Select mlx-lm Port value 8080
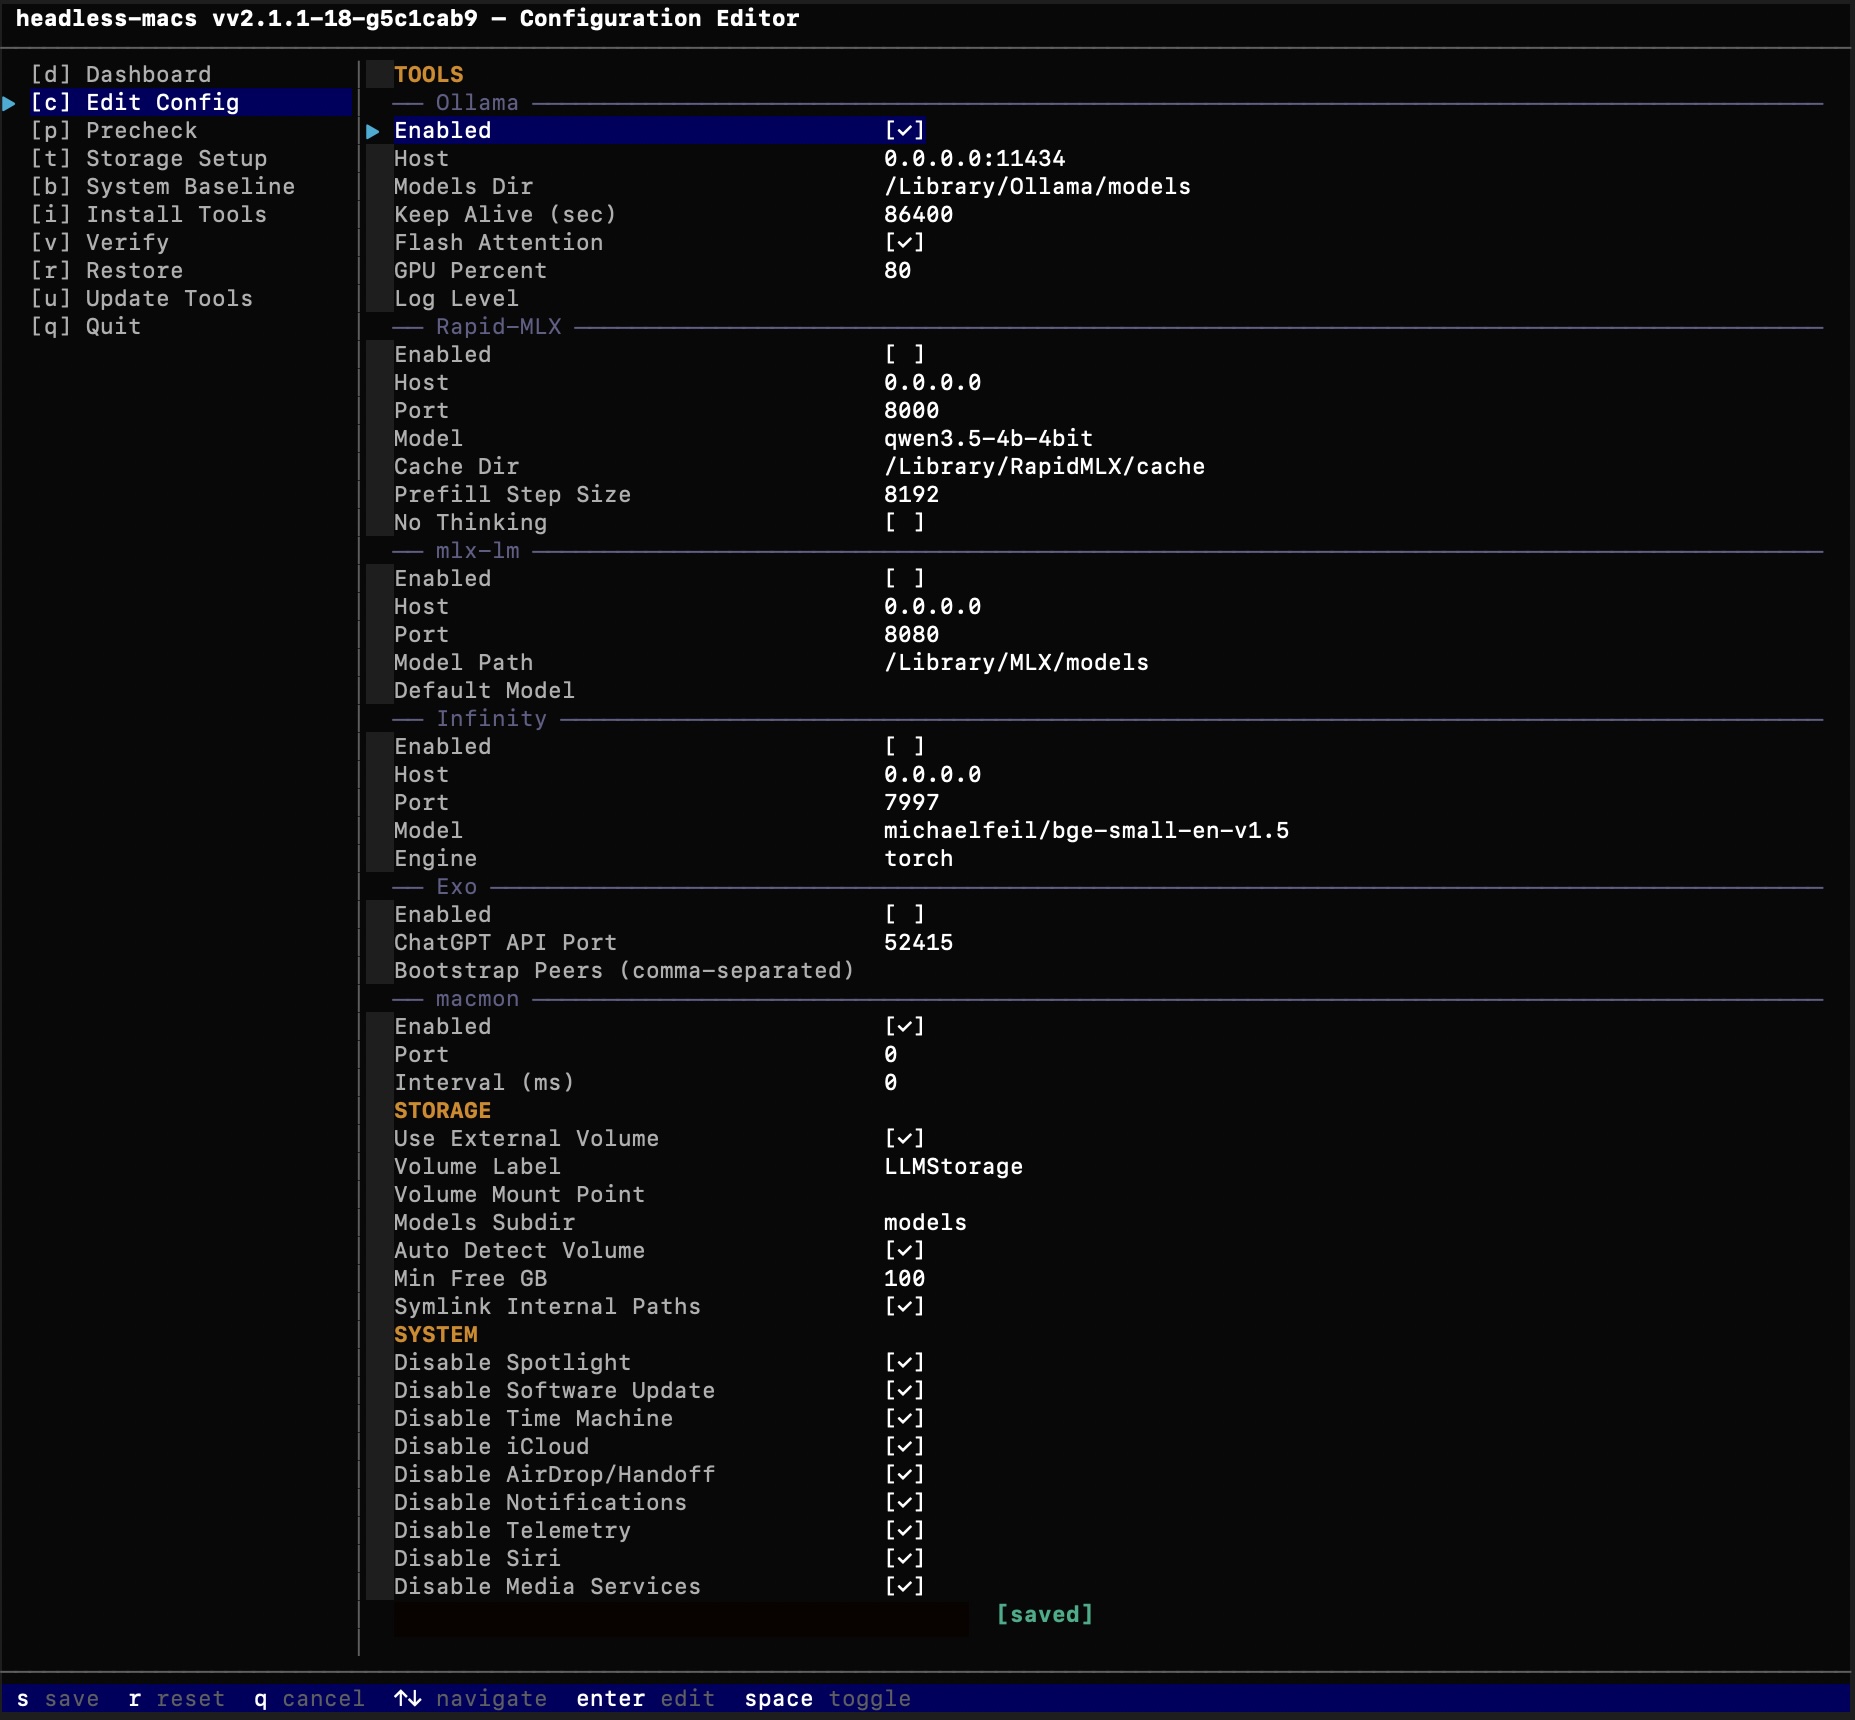1855x1720 pixels. click(911, 634)
